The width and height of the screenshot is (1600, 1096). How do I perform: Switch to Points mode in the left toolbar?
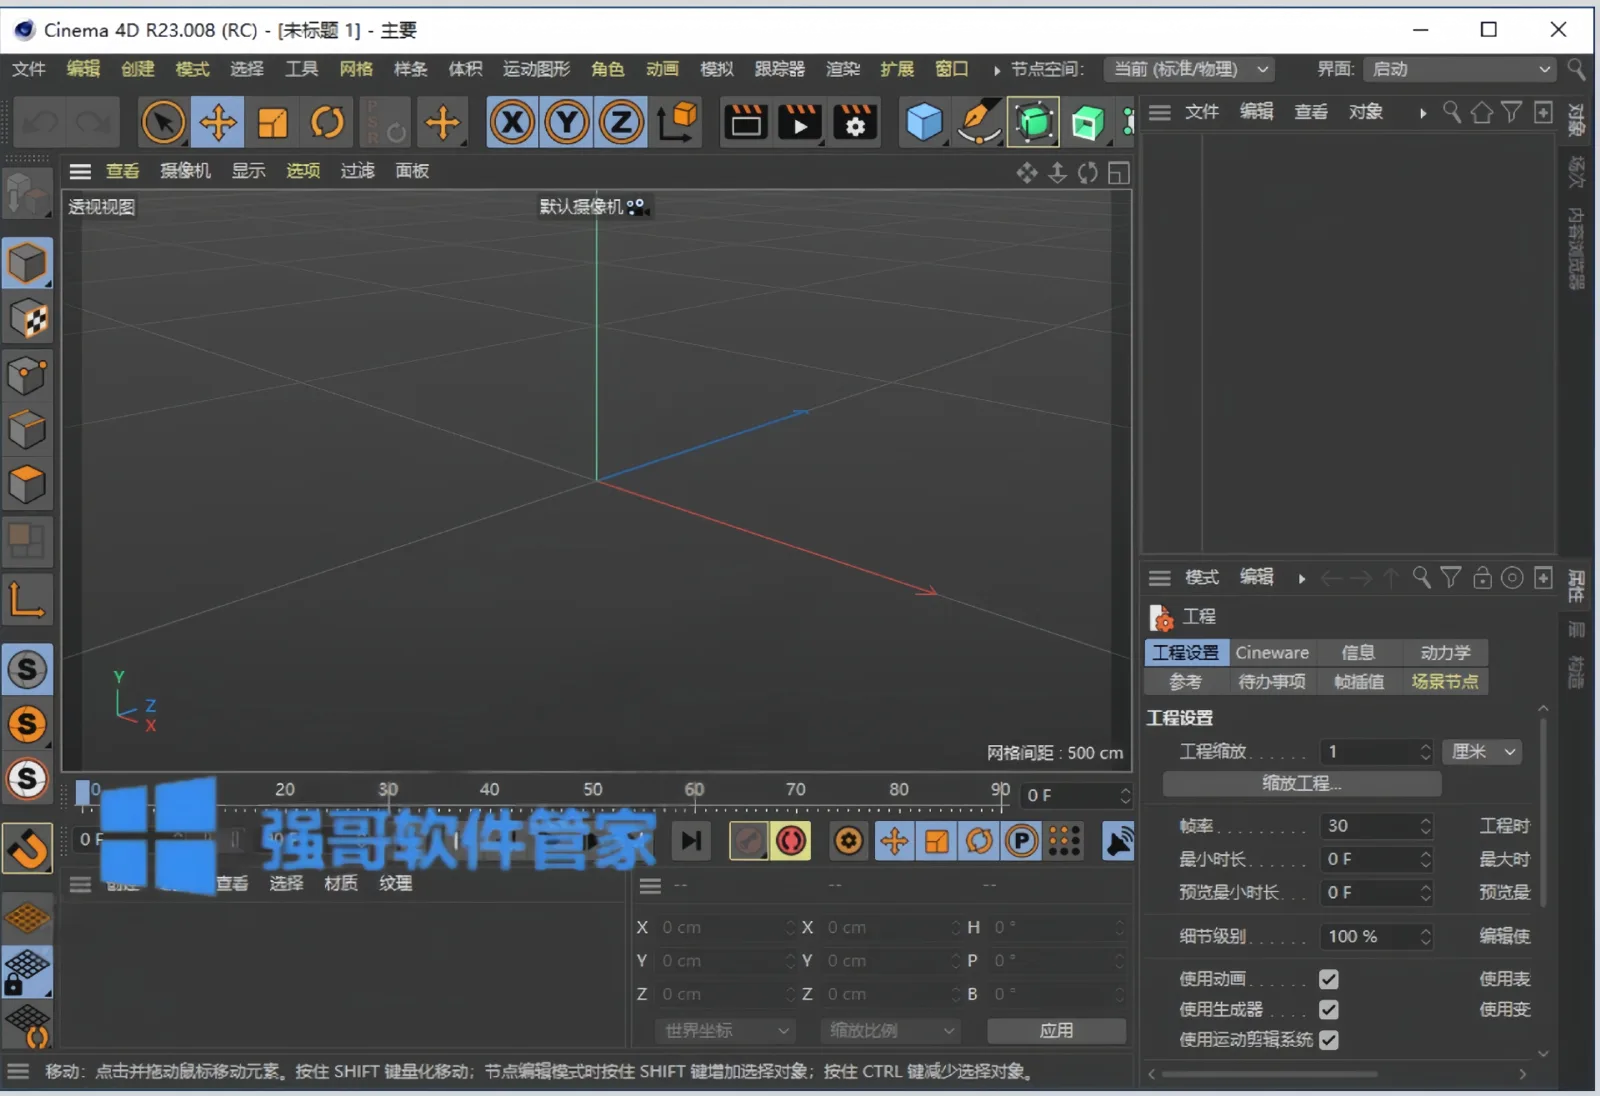tap(27, 376)
